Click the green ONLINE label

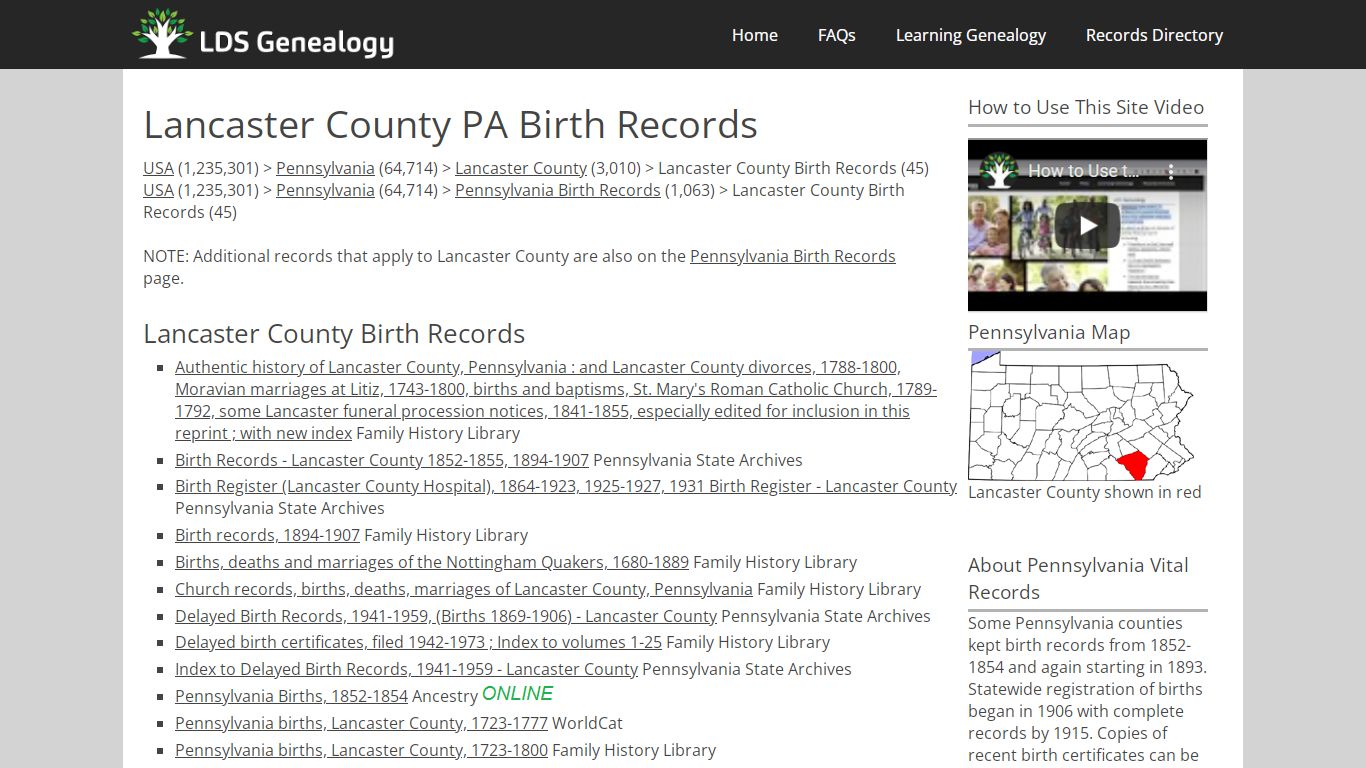coord(517,694)
